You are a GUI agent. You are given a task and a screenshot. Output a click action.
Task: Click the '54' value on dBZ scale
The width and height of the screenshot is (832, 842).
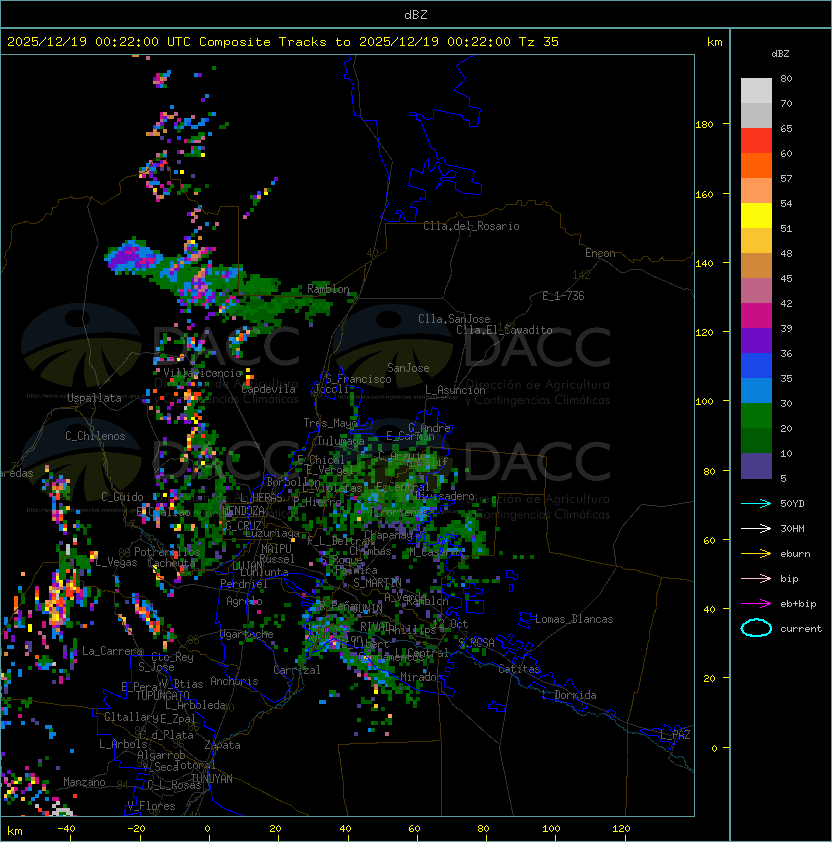pyautogui.click(x=786, y=204)
